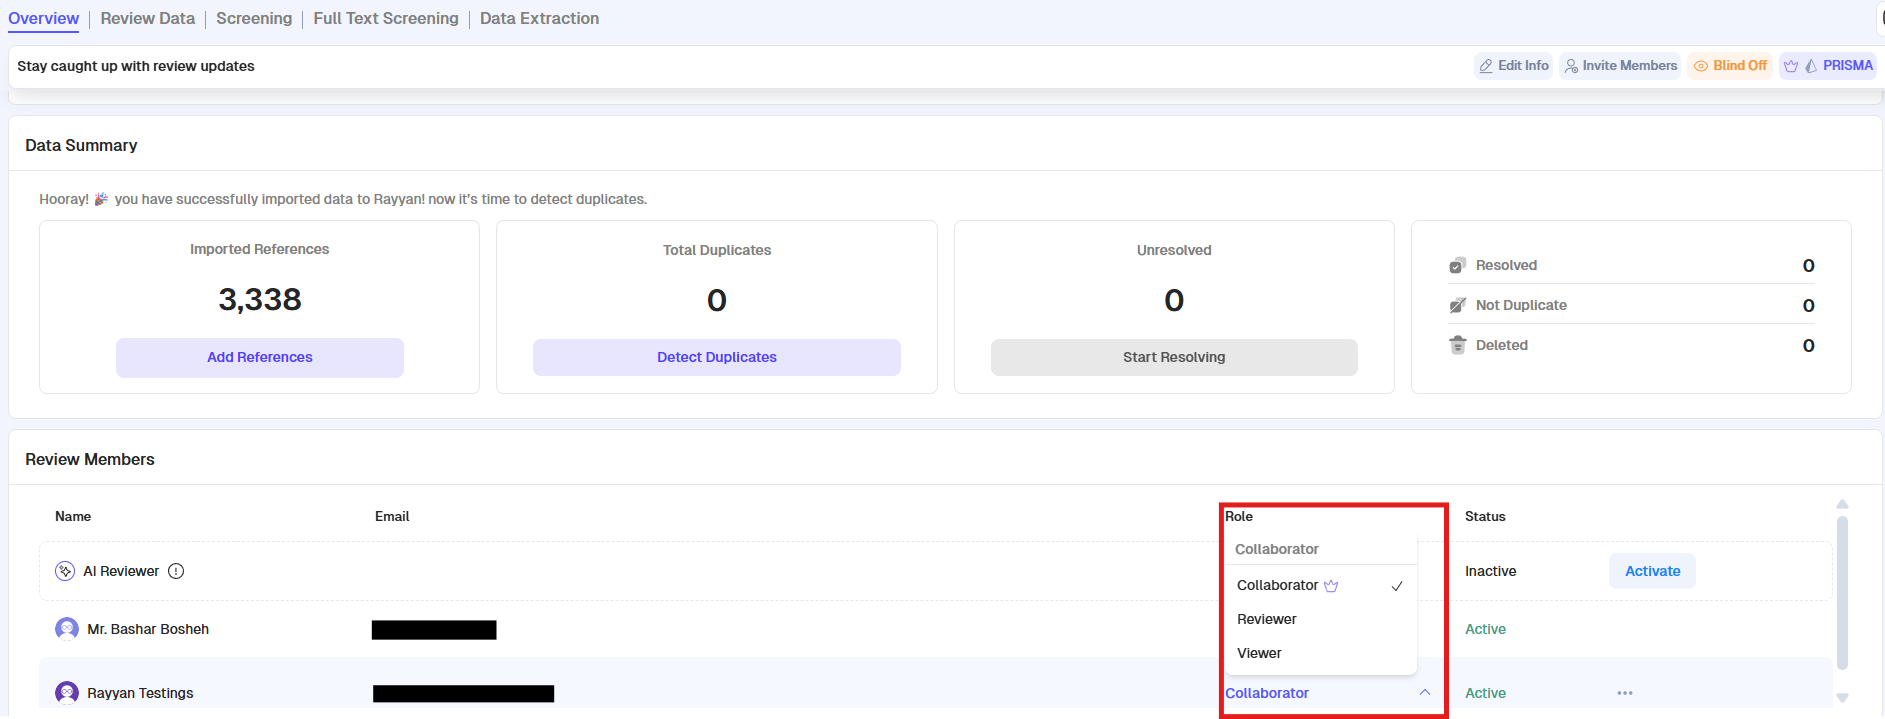The width and height of the screenshot is (1885, 719).
Task: Click the Deleted trash icon
Action: pos(1457,345)
